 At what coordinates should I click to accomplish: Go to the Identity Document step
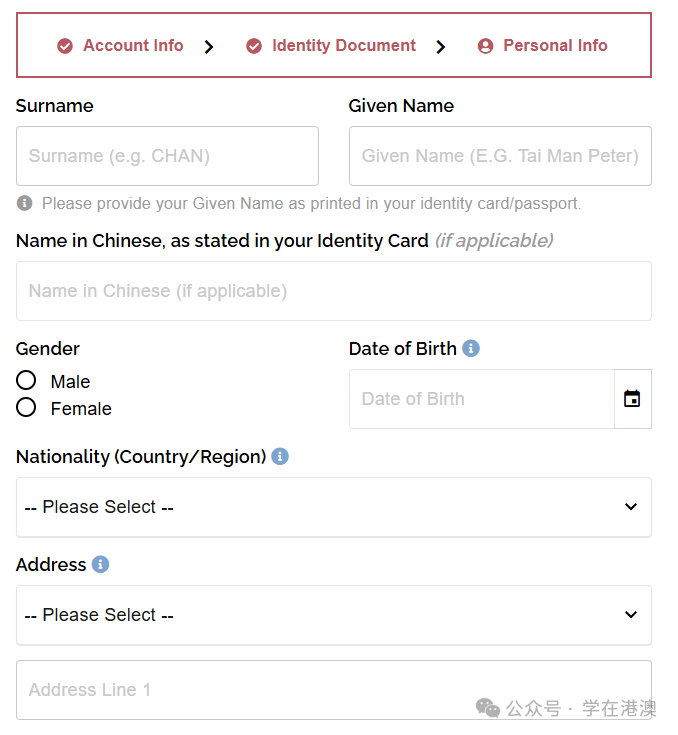point(343,46)
